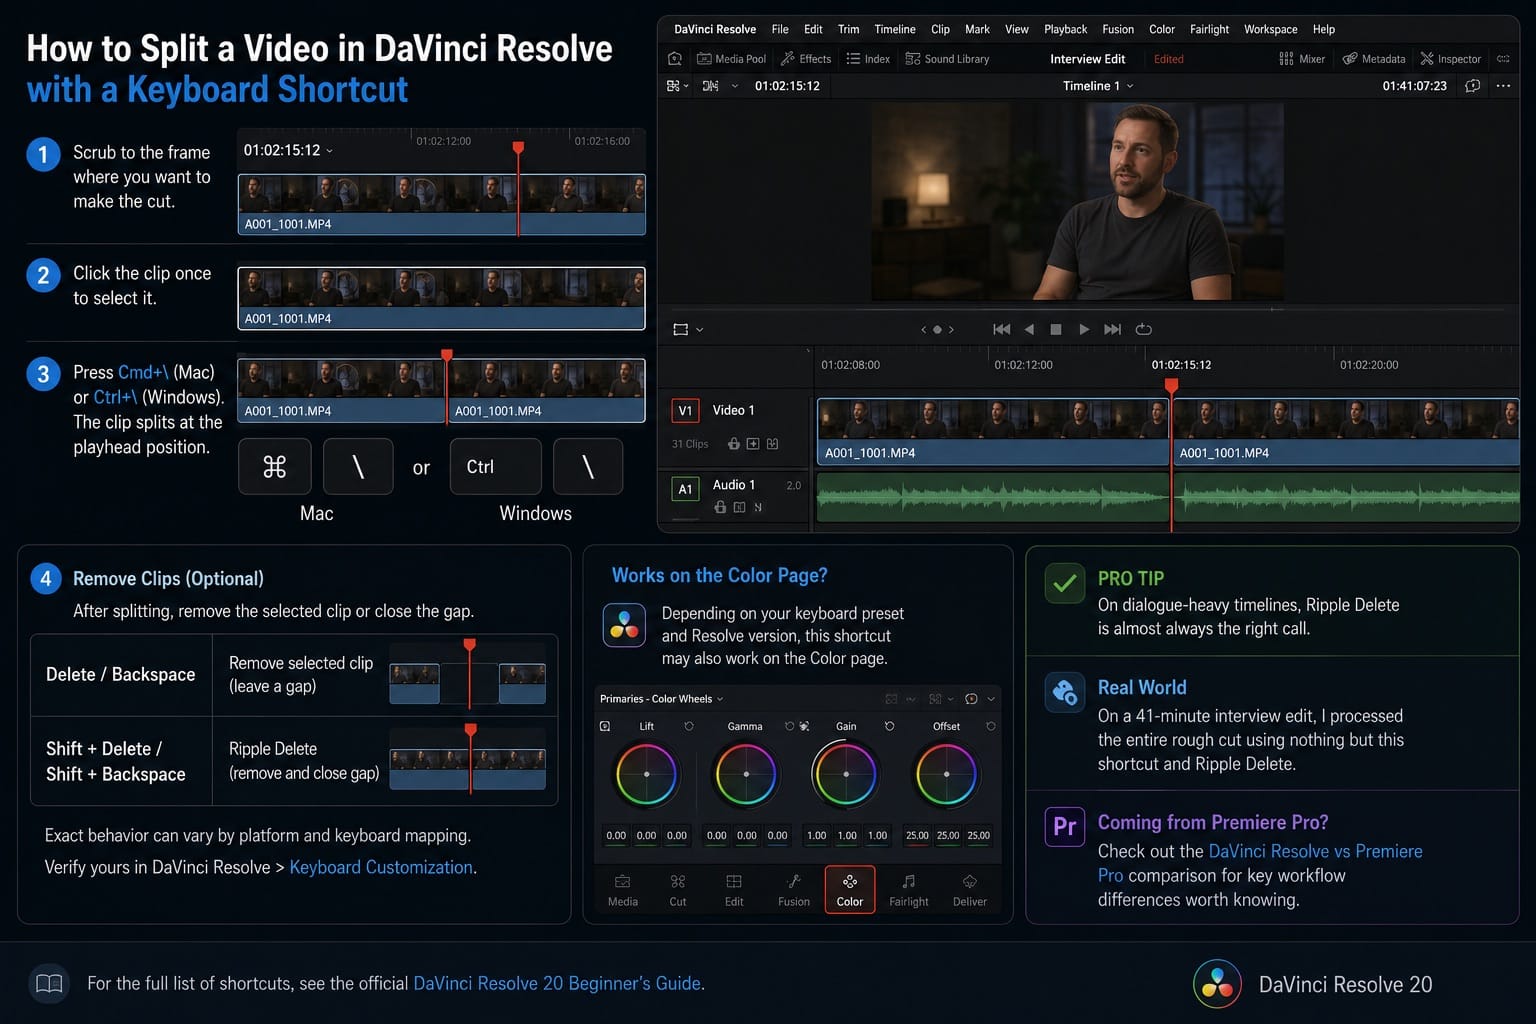Open the Inspector panel
Screen dimensions: 1536x1024
[1451, 59]
